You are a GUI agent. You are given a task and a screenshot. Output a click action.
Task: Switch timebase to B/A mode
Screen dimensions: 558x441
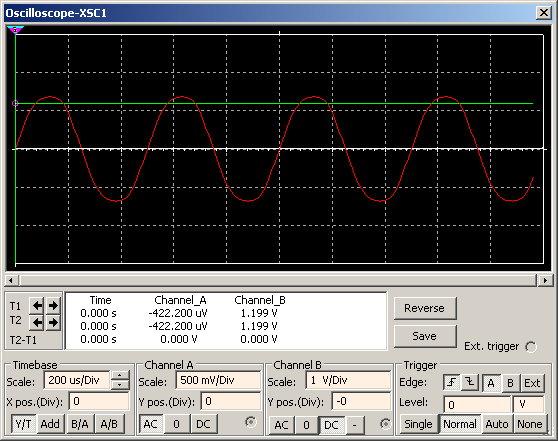[80, 424]
